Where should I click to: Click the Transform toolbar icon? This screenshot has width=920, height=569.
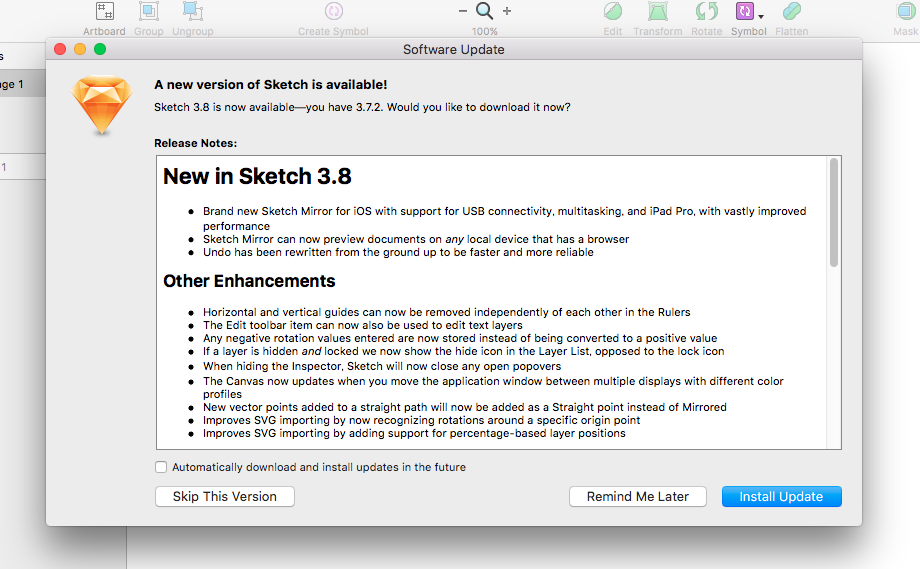(658, 11)
